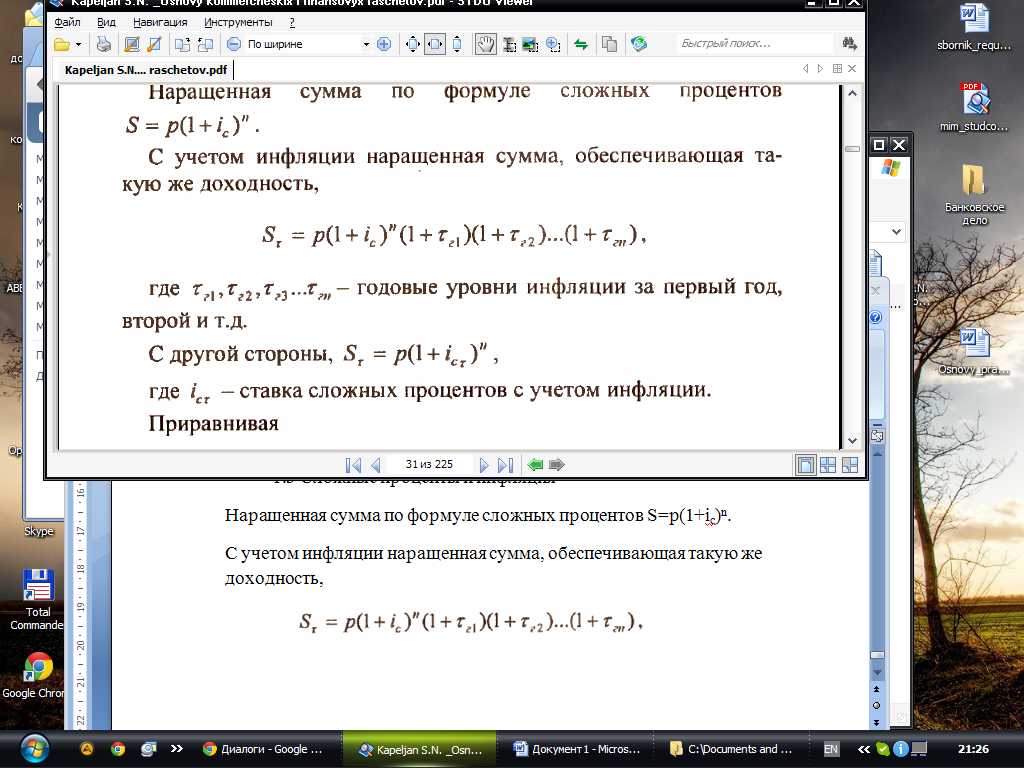Image resolution: width=1024 pixels, height=768 pixels.
Task: Click next tab arrow on tab bar
Action: 820,69
